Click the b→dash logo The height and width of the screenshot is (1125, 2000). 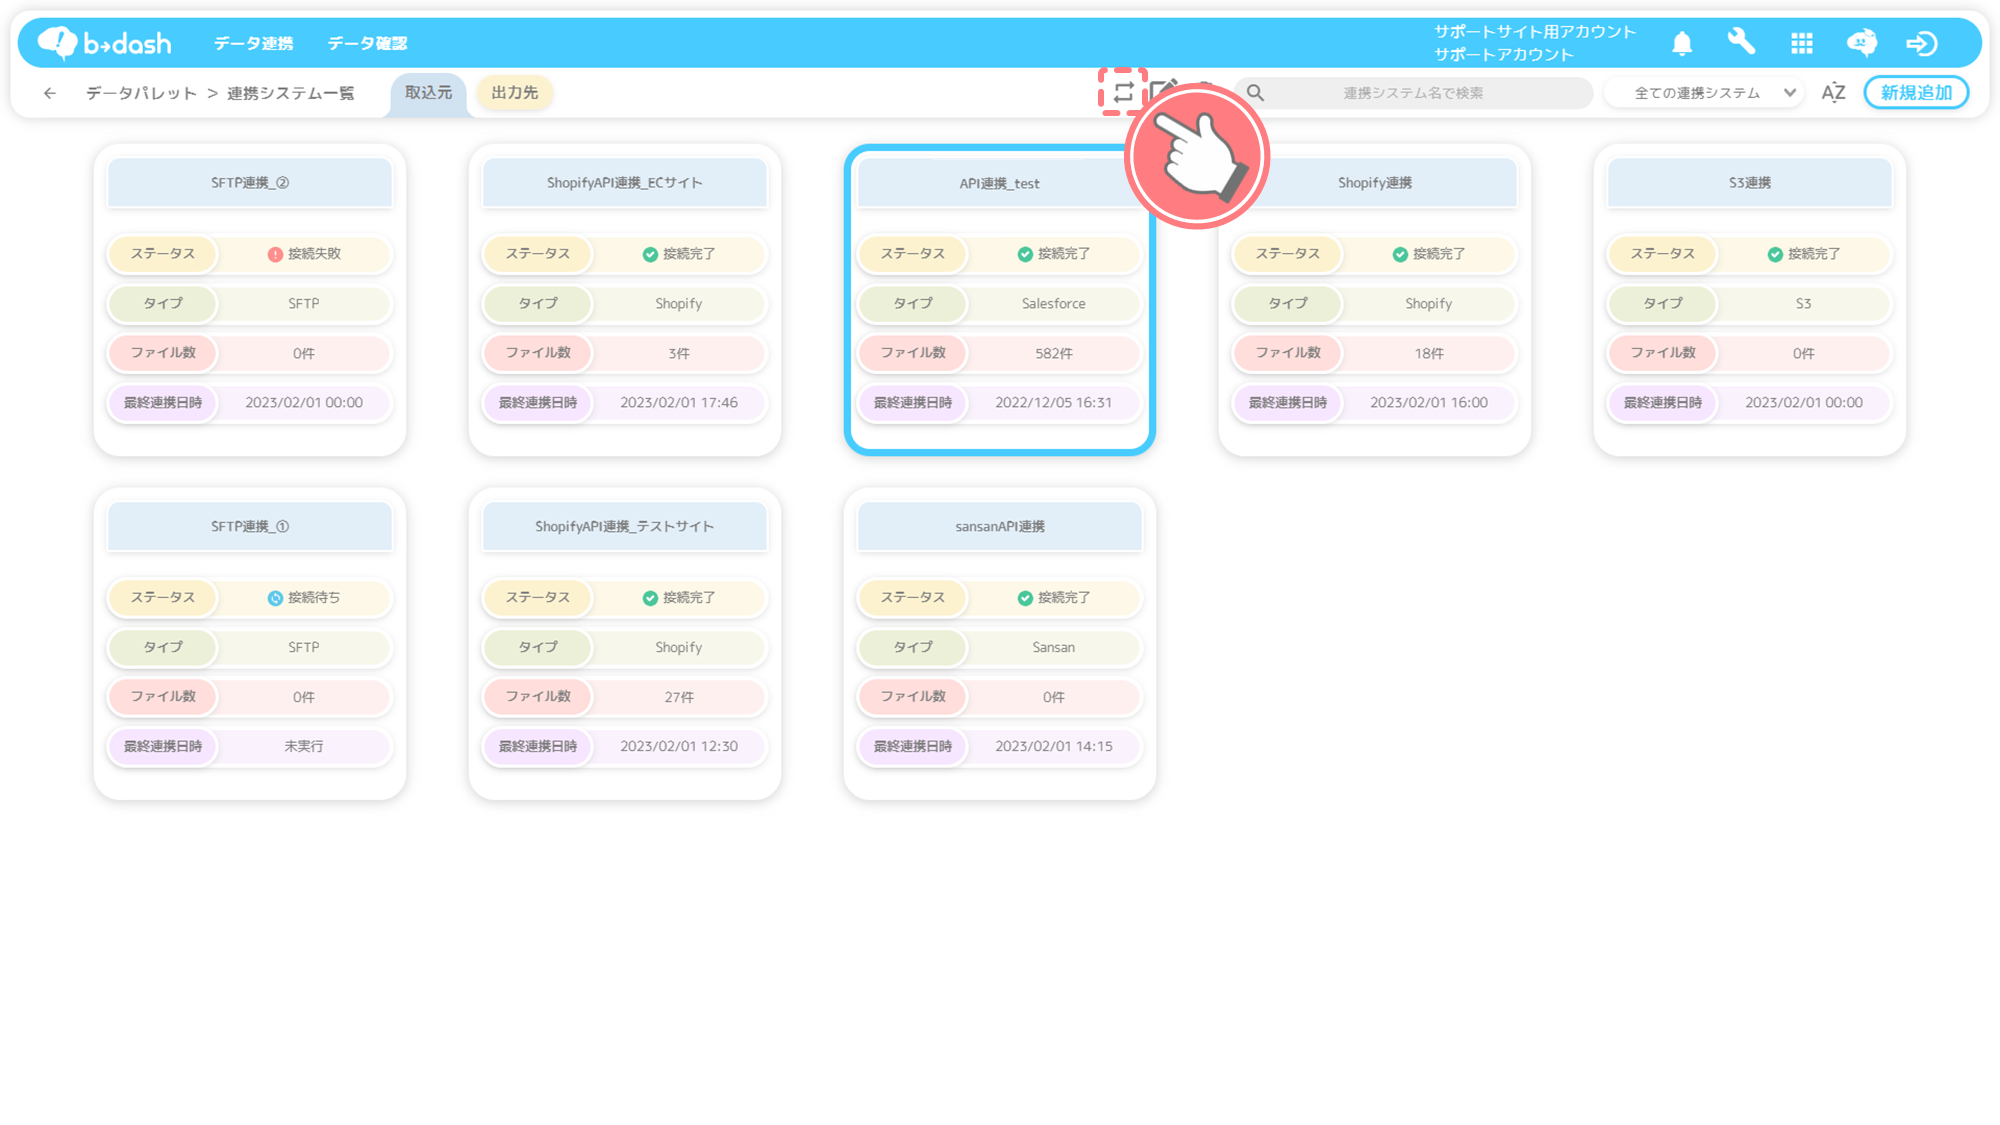104,43
